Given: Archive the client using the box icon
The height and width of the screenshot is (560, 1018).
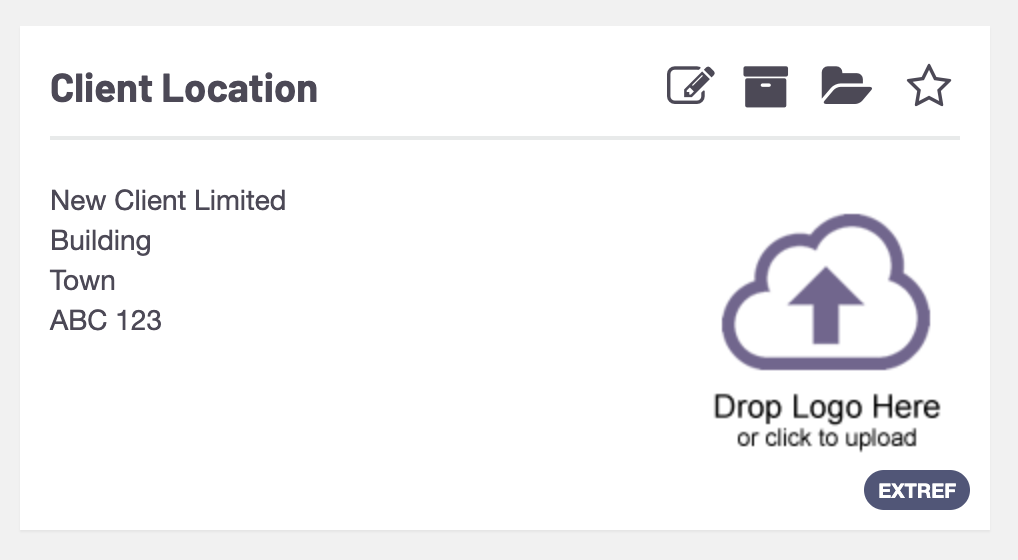Looking at the screenshot, I should 765,86.
